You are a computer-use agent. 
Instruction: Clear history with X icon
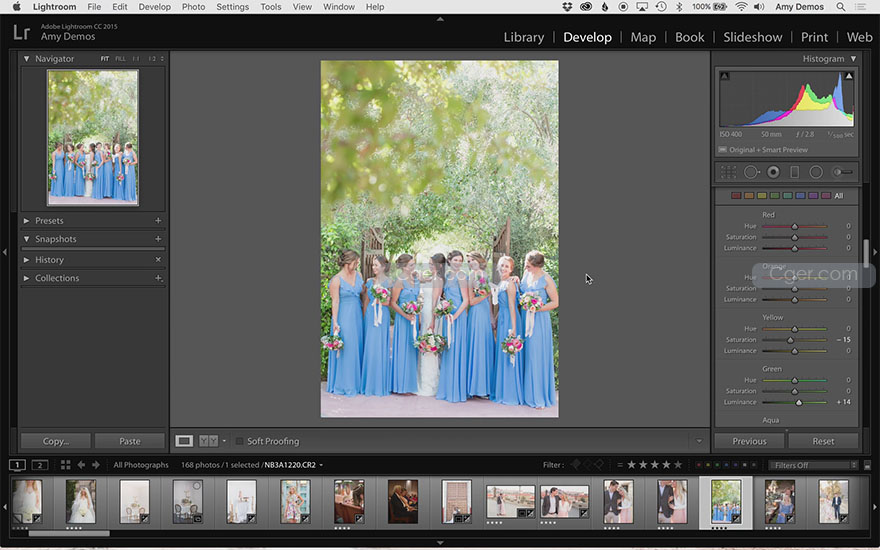(158, 259)
